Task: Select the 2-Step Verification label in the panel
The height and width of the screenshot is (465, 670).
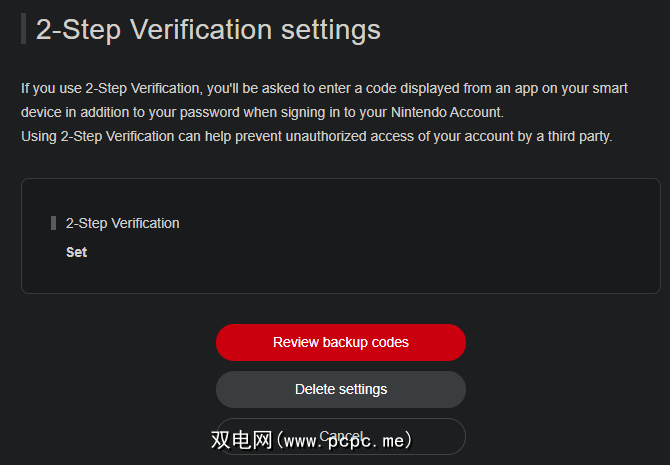Action: point(123,223)
